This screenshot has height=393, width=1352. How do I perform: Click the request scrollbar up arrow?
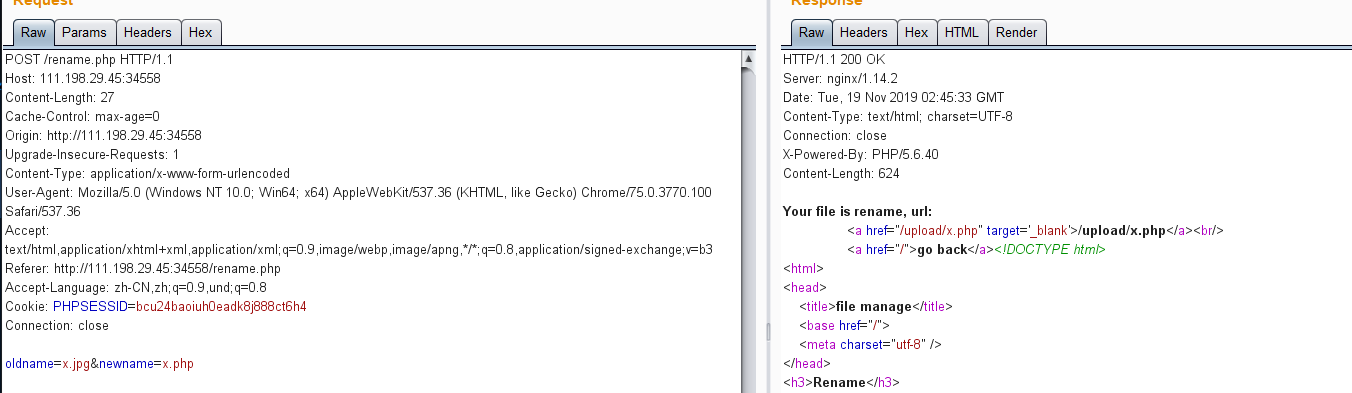point(749,59)
